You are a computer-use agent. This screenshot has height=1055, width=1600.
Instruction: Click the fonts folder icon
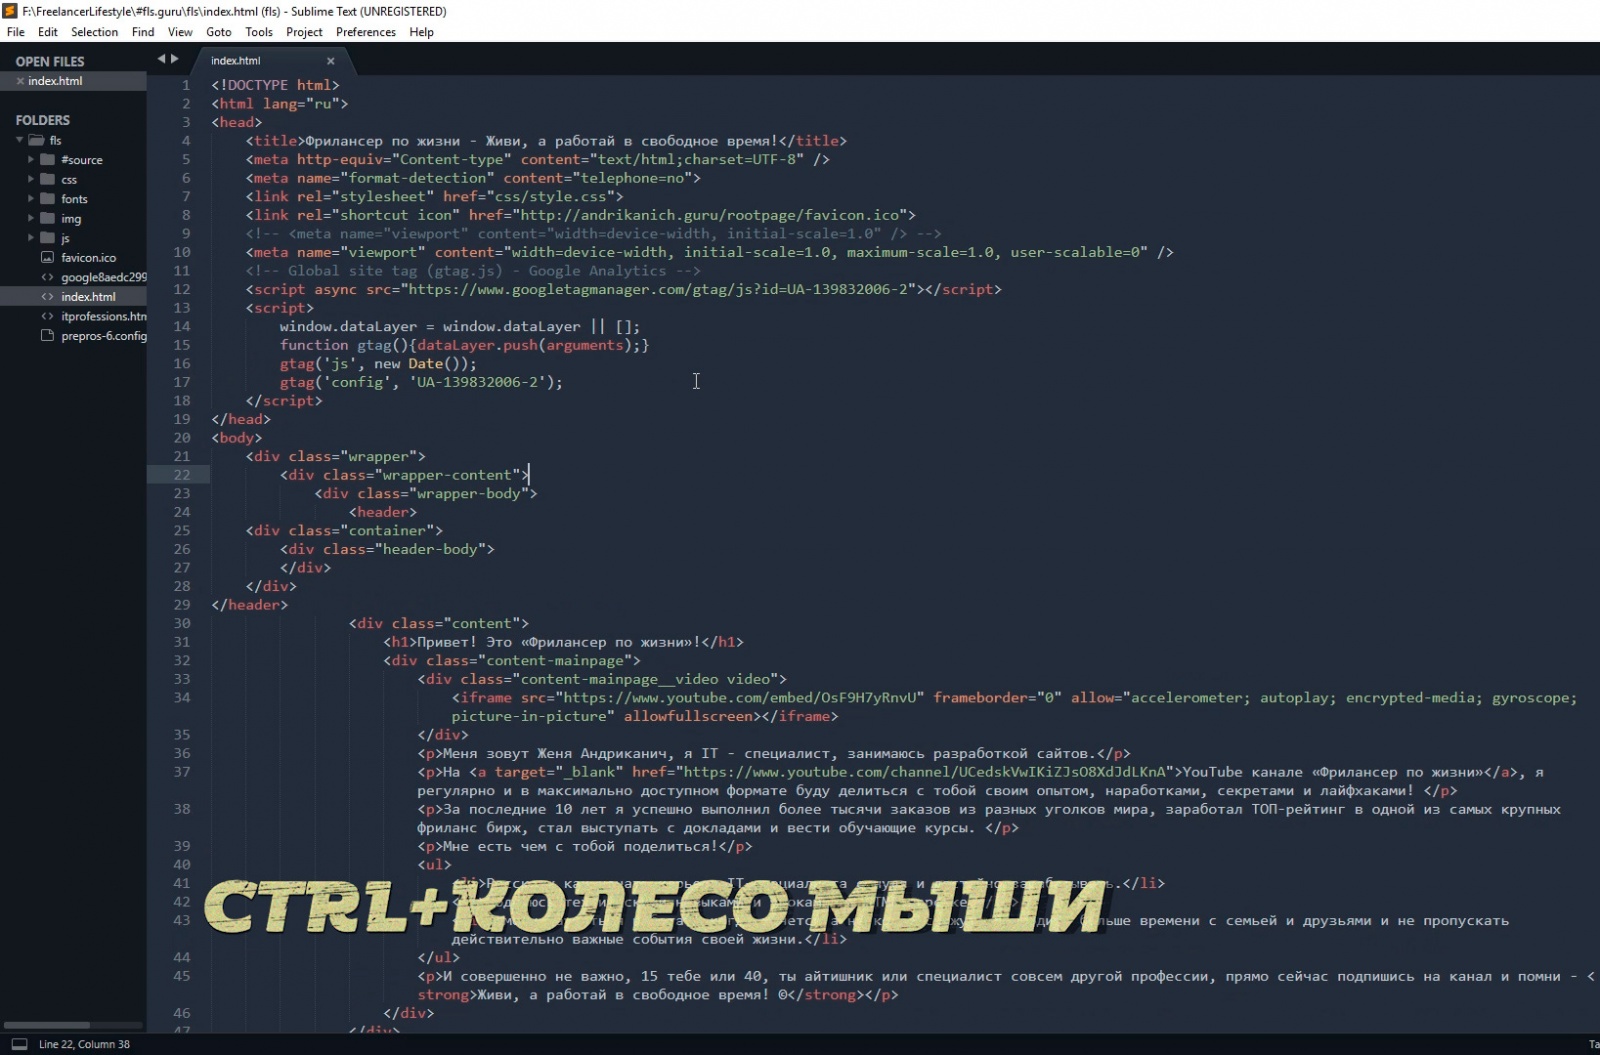click(47, 199)
